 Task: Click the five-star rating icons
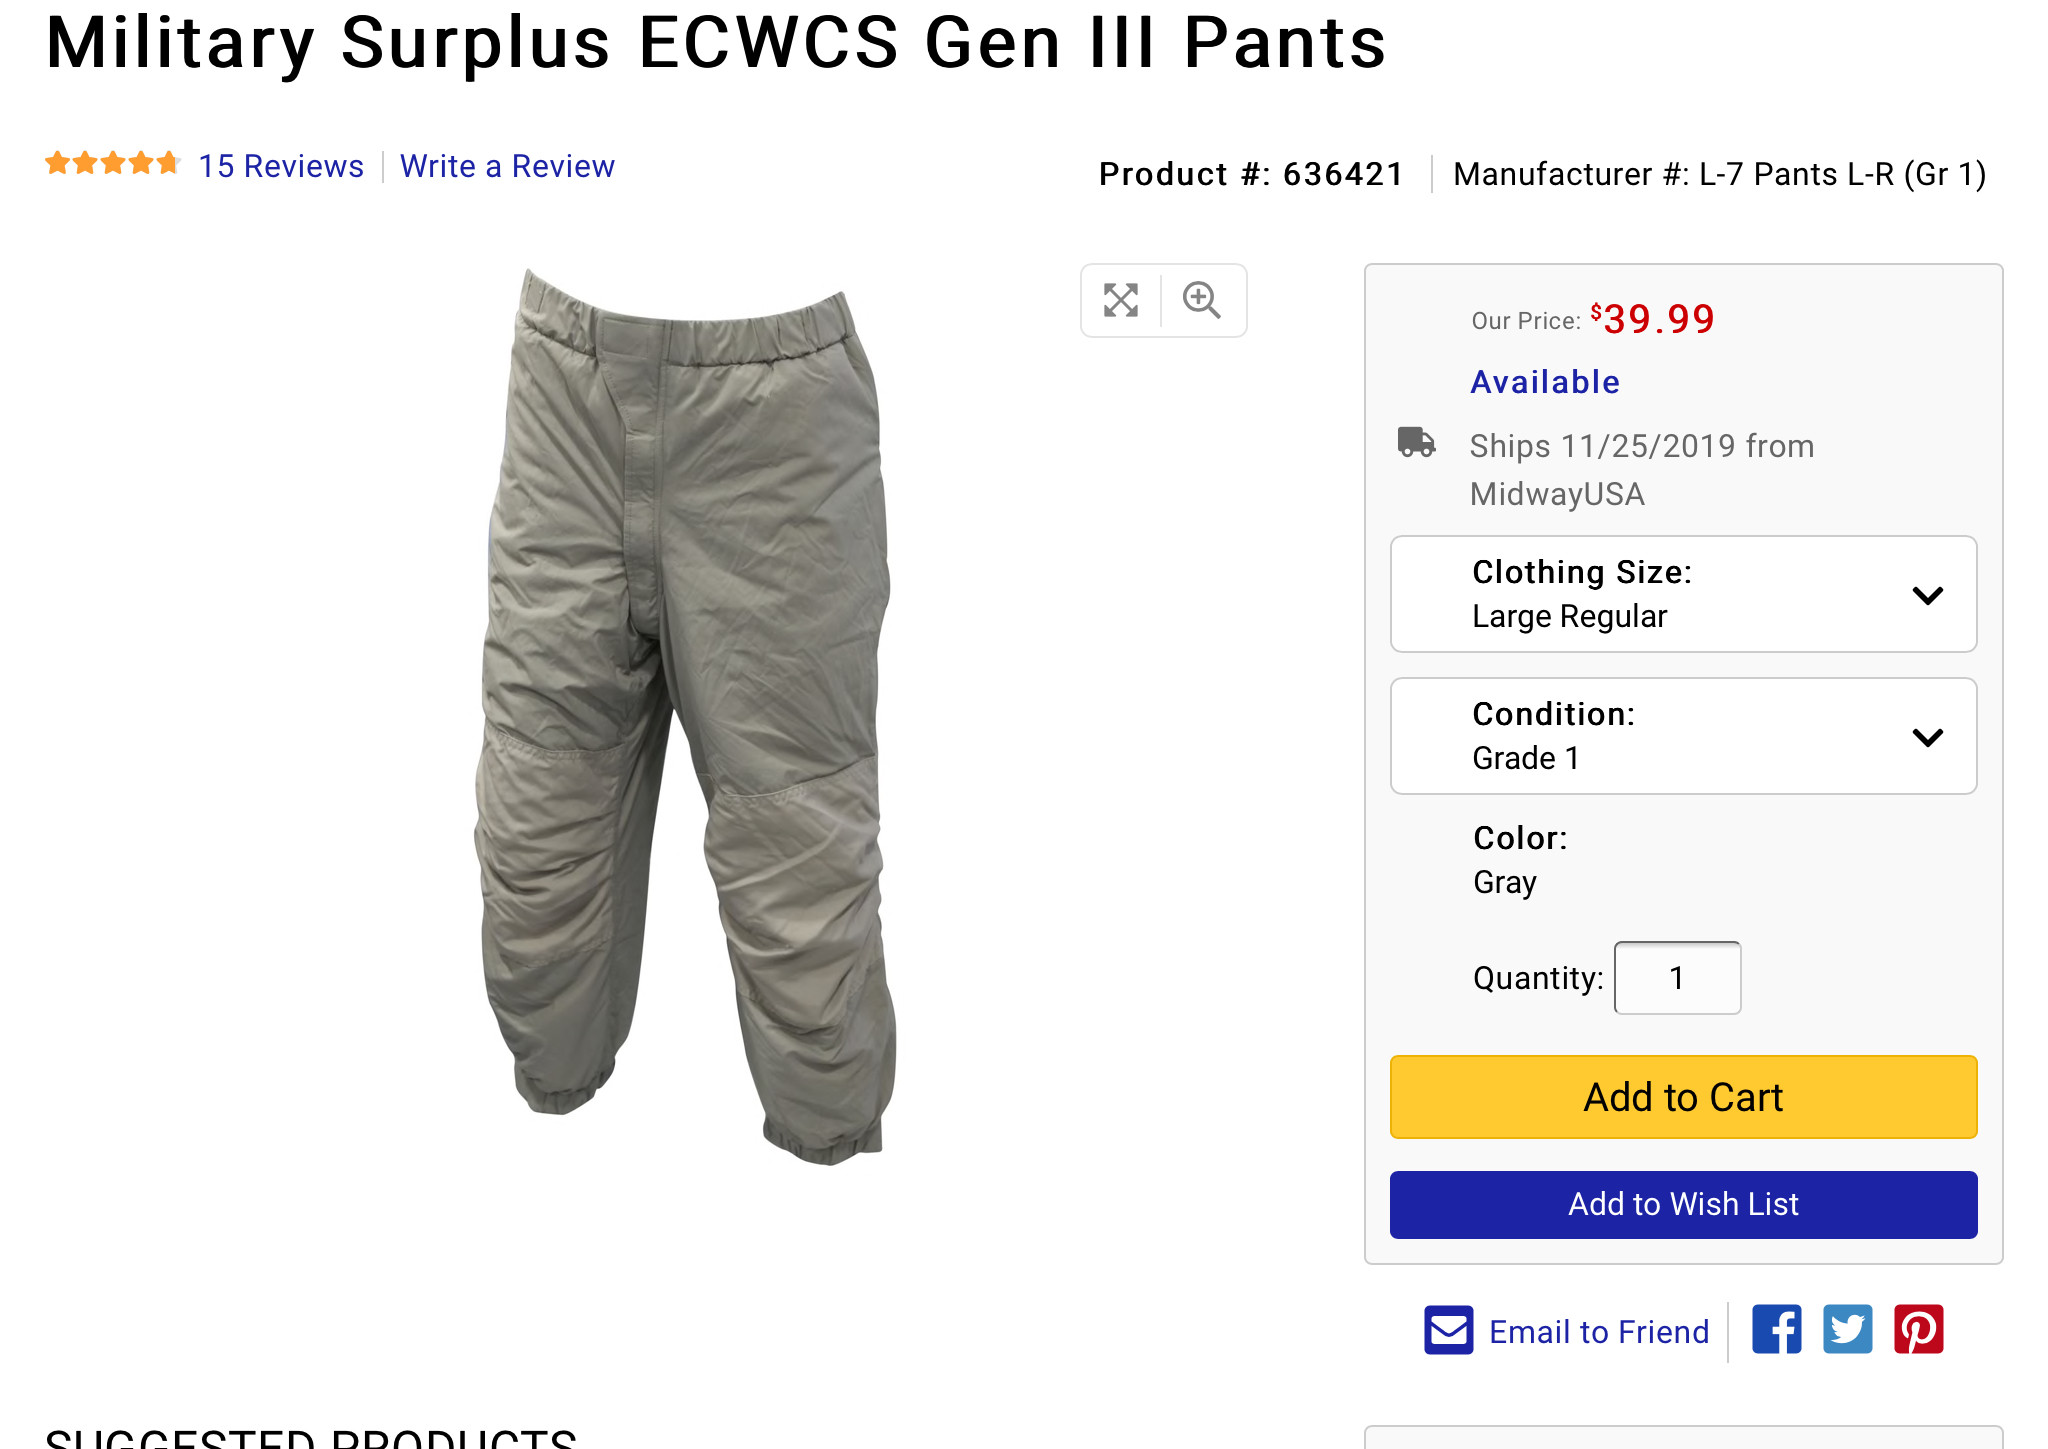[112, 163]
